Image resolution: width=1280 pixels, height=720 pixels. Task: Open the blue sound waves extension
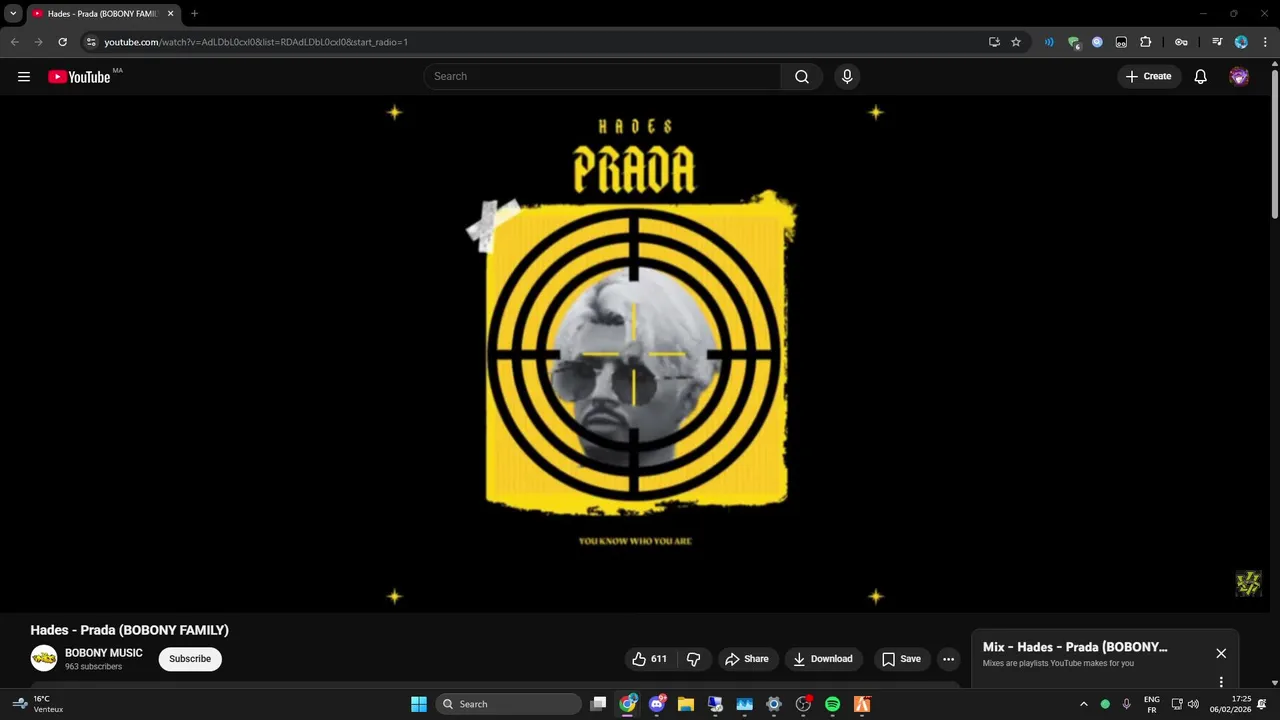(x=1049, y=42)
